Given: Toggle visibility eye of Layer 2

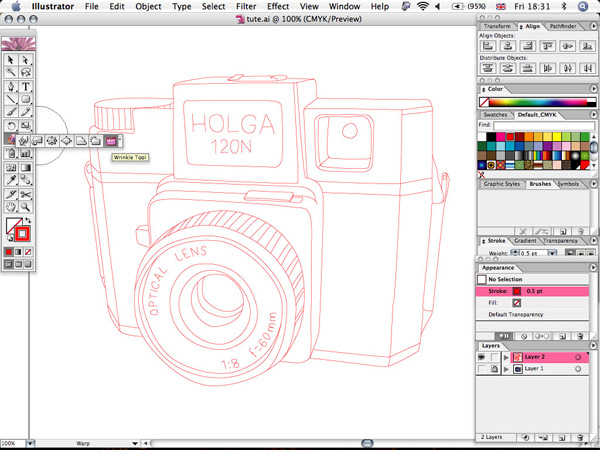Looking at the screenshot, I should (482, 357).
